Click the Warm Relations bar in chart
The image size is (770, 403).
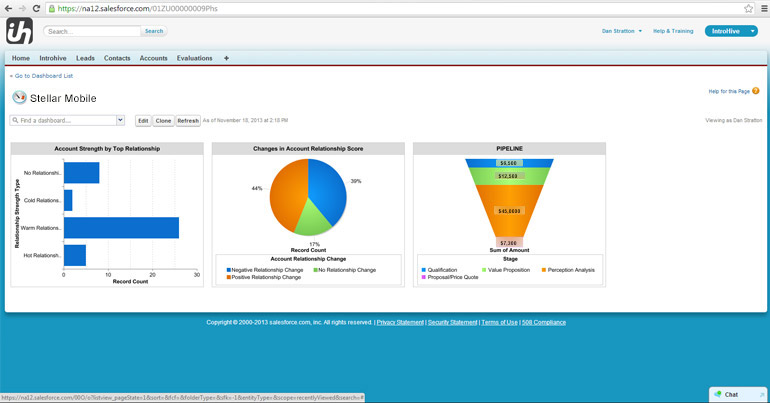point(121,228)
